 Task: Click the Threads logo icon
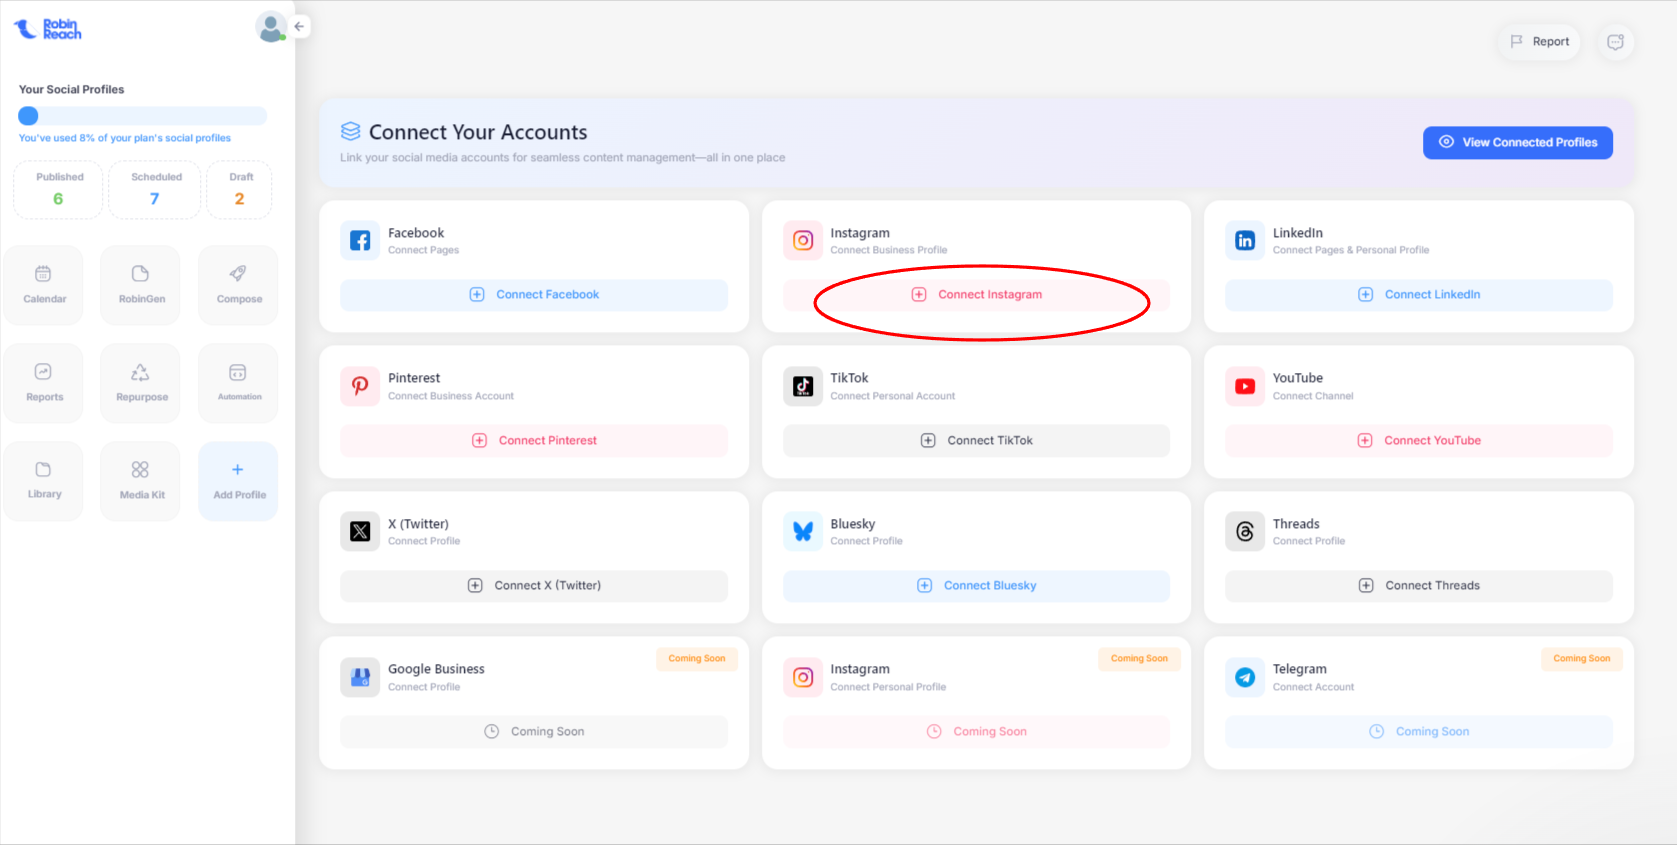[1245, 532]
